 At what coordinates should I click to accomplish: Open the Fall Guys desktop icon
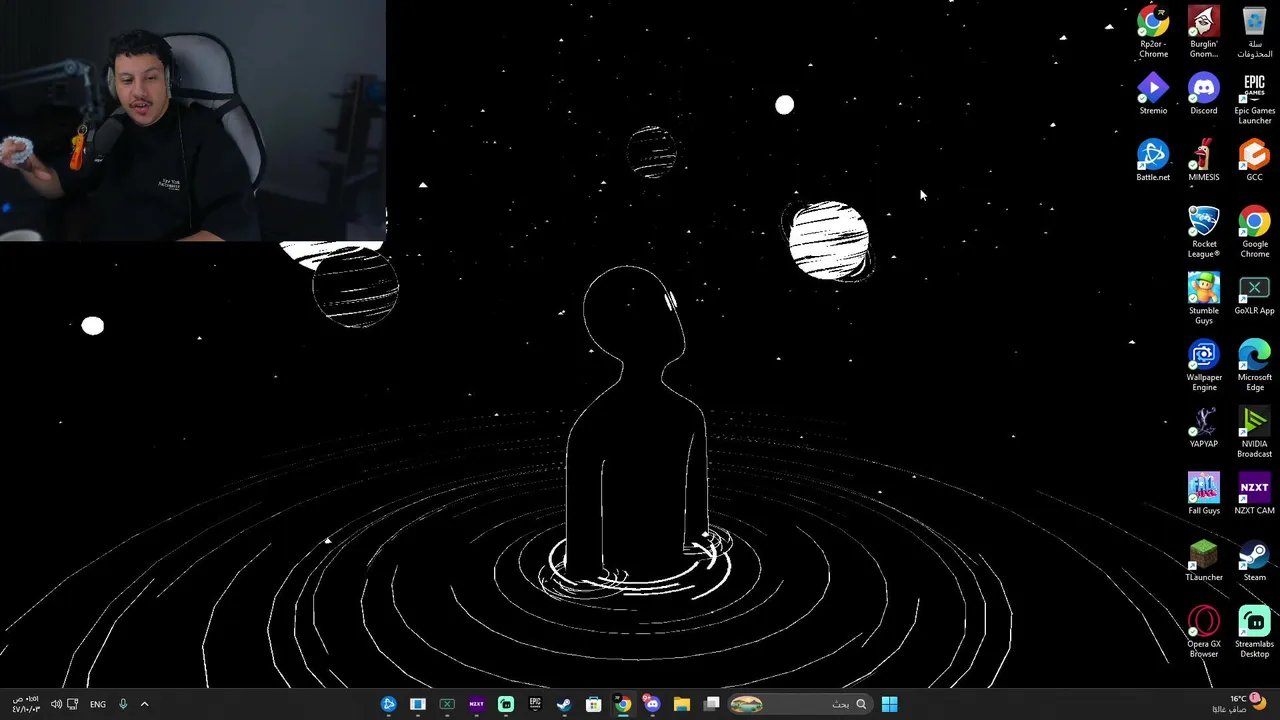coord(1204,494)
